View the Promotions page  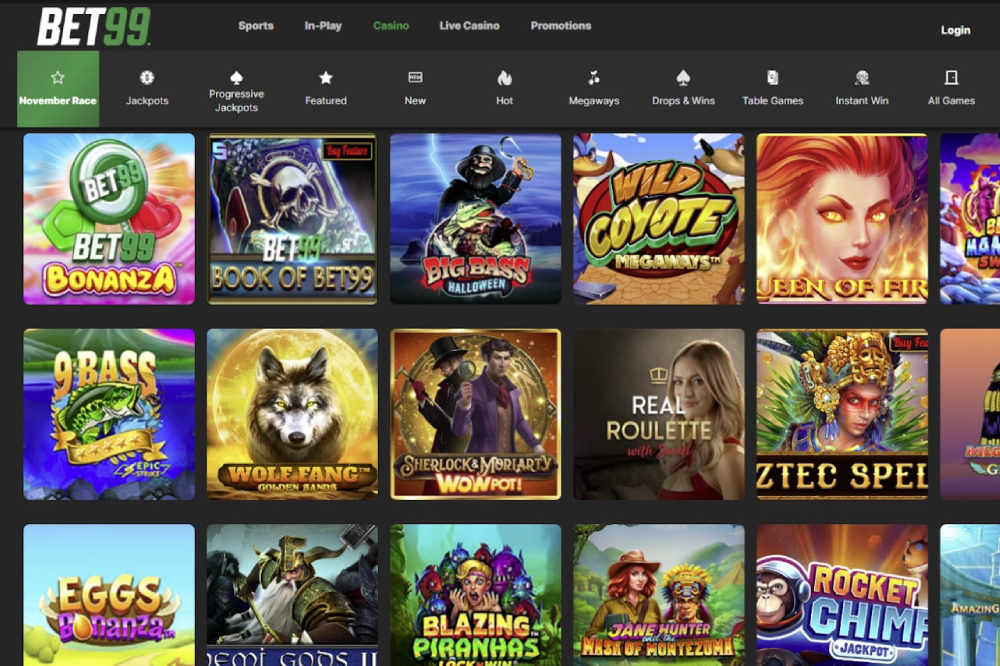click(561, 26)
